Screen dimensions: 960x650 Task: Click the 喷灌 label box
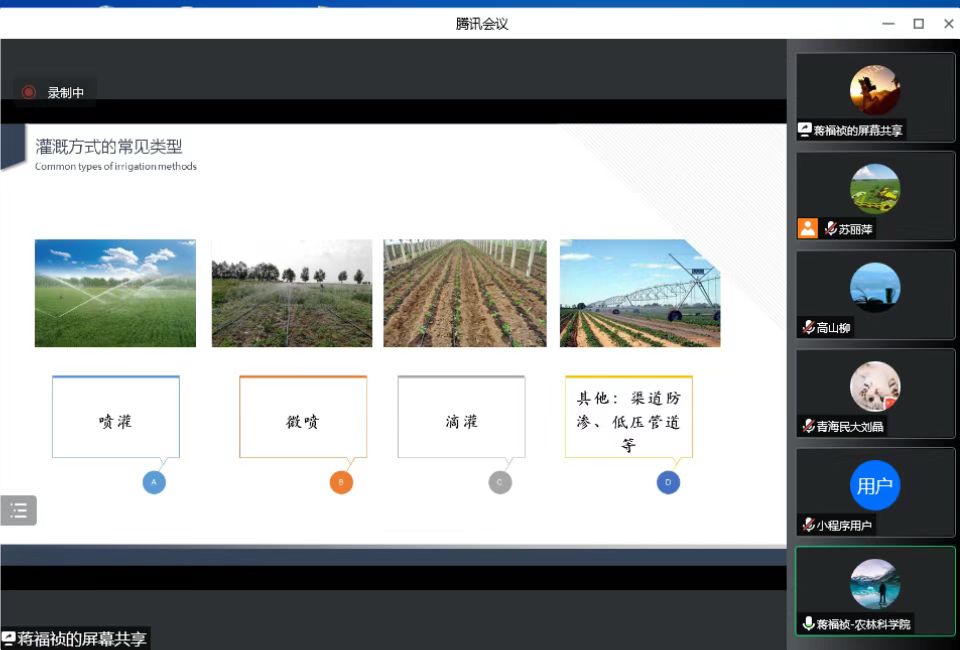[116, 417]
